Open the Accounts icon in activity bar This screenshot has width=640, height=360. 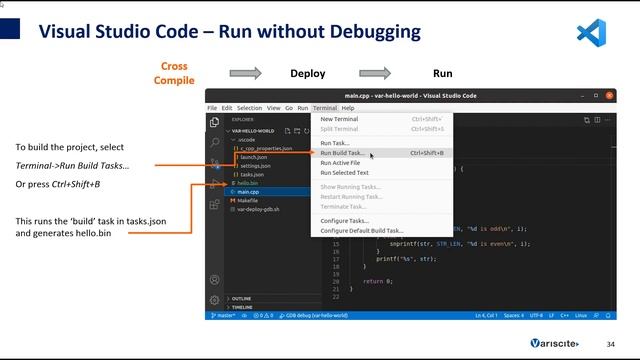pos(214,280)
